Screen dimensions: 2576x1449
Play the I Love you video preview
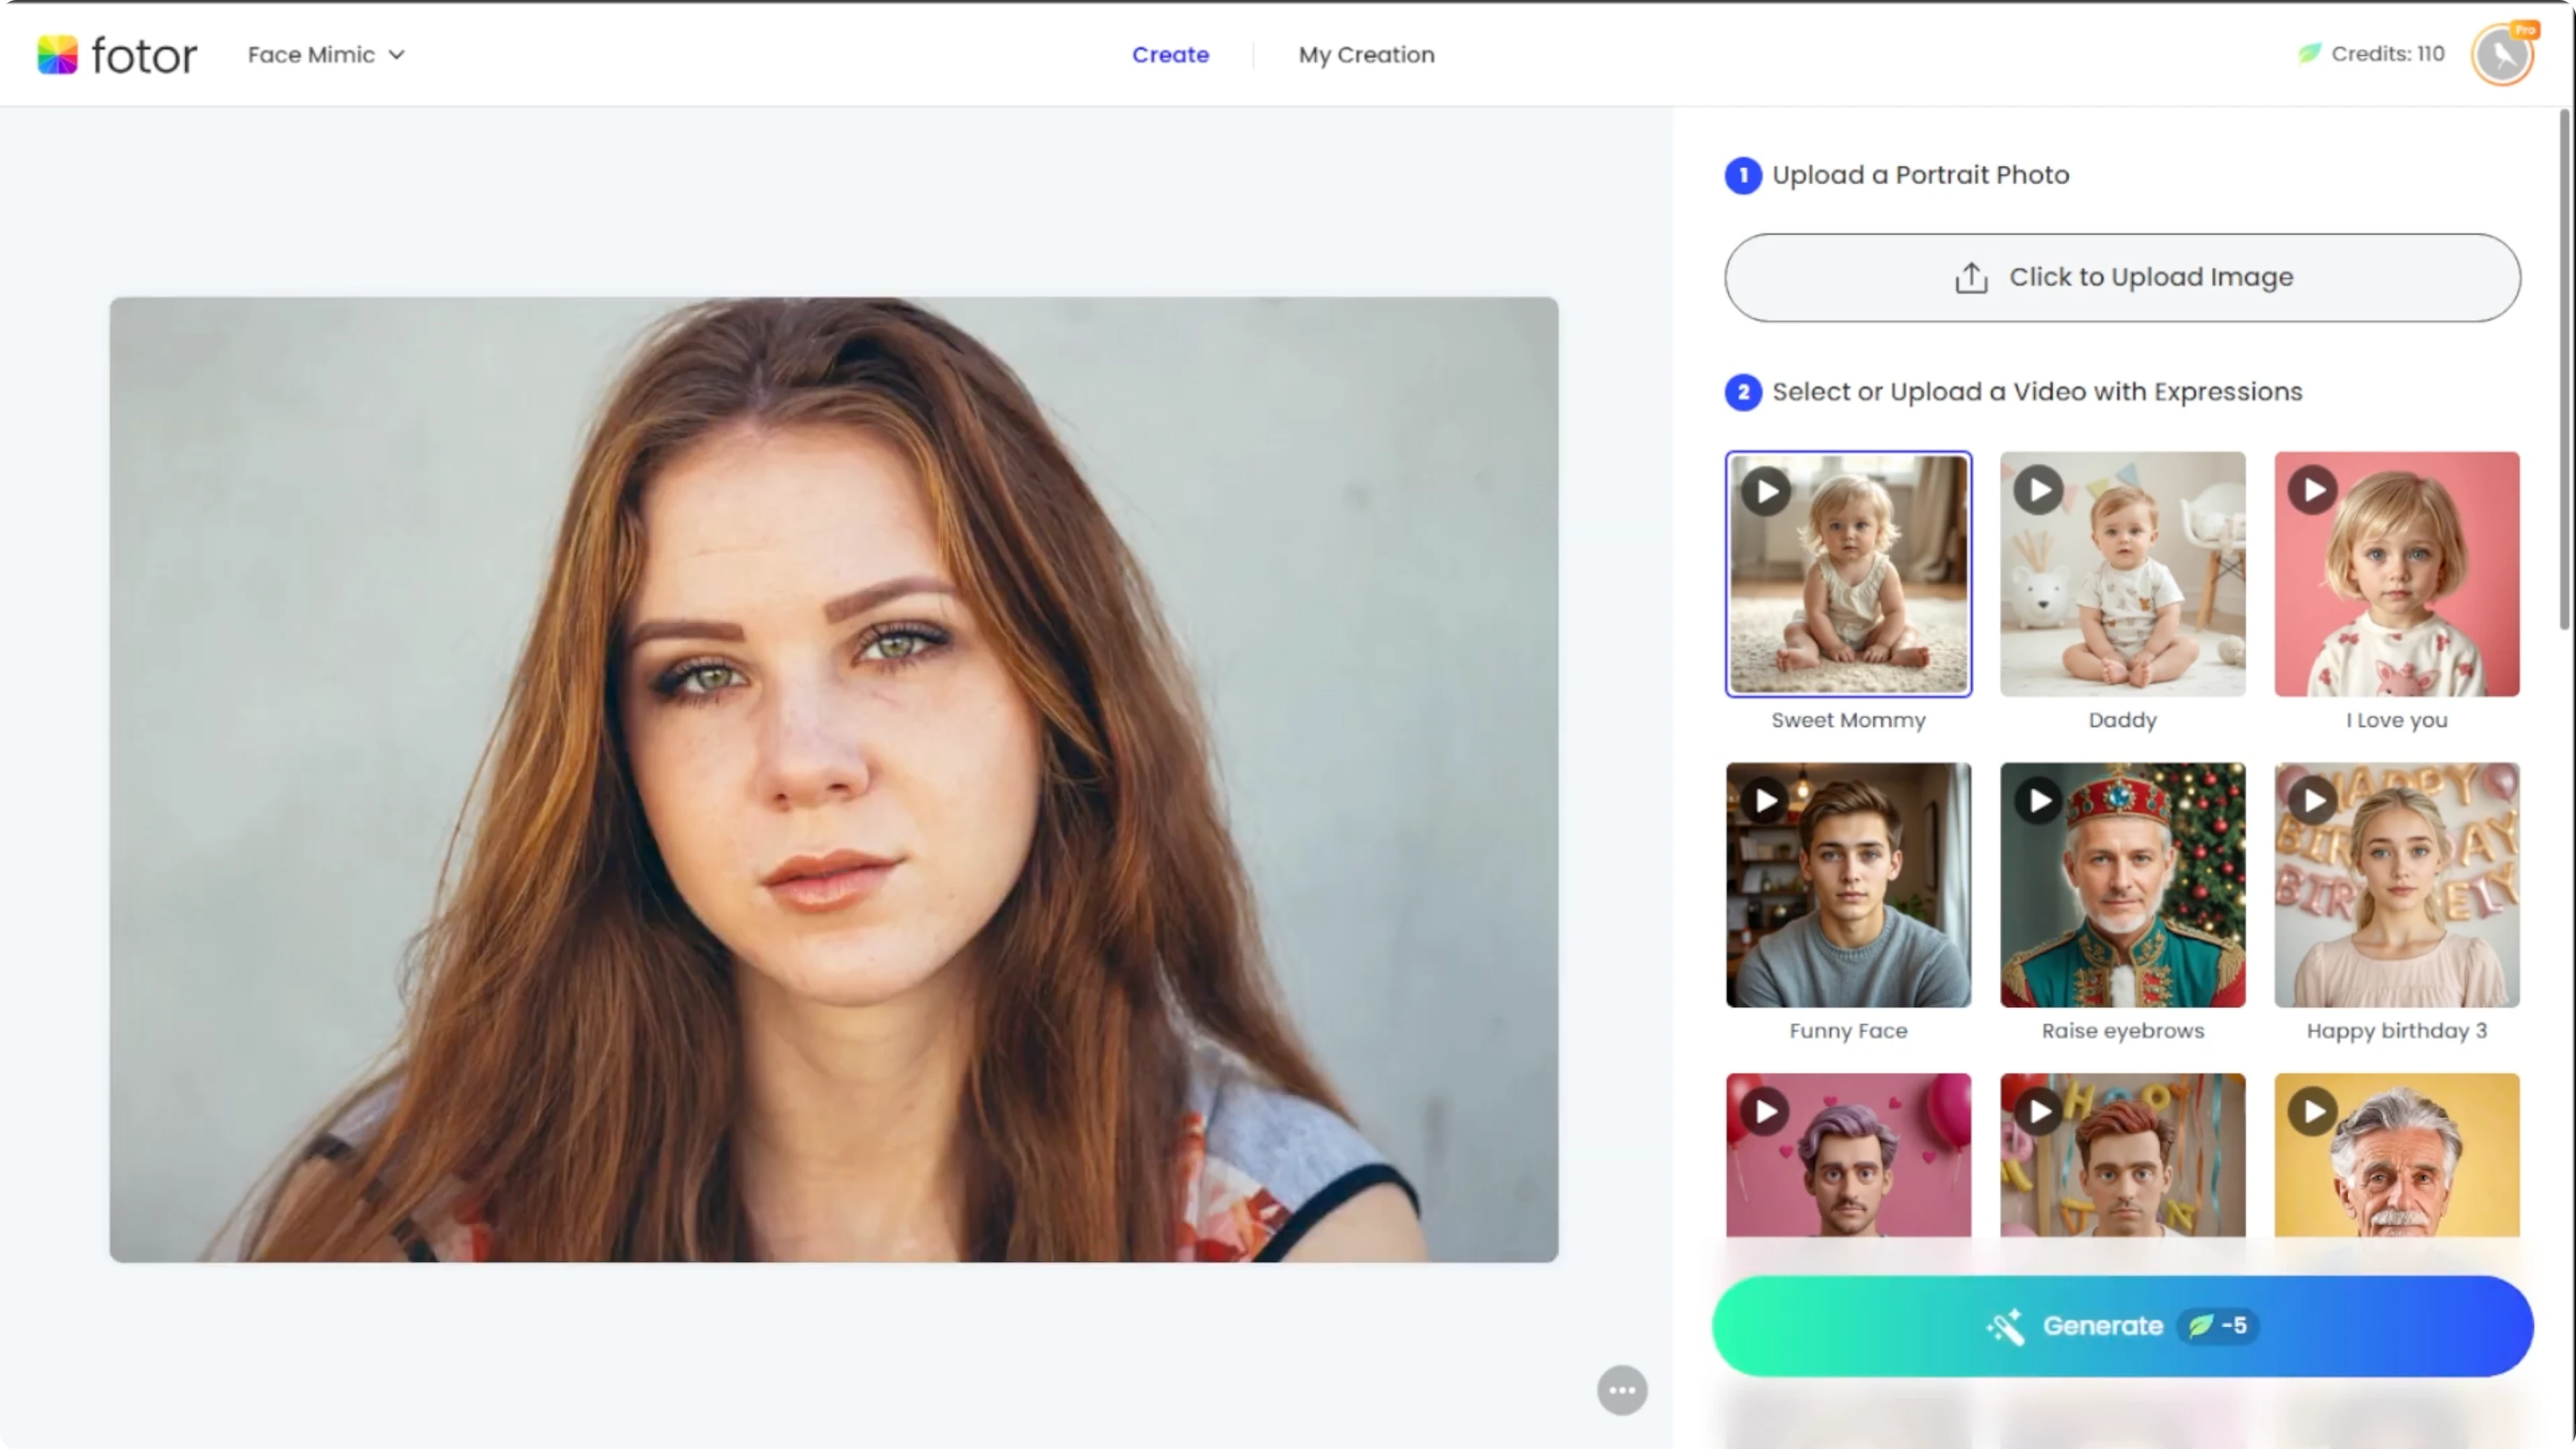click(x=2313, y=490)
